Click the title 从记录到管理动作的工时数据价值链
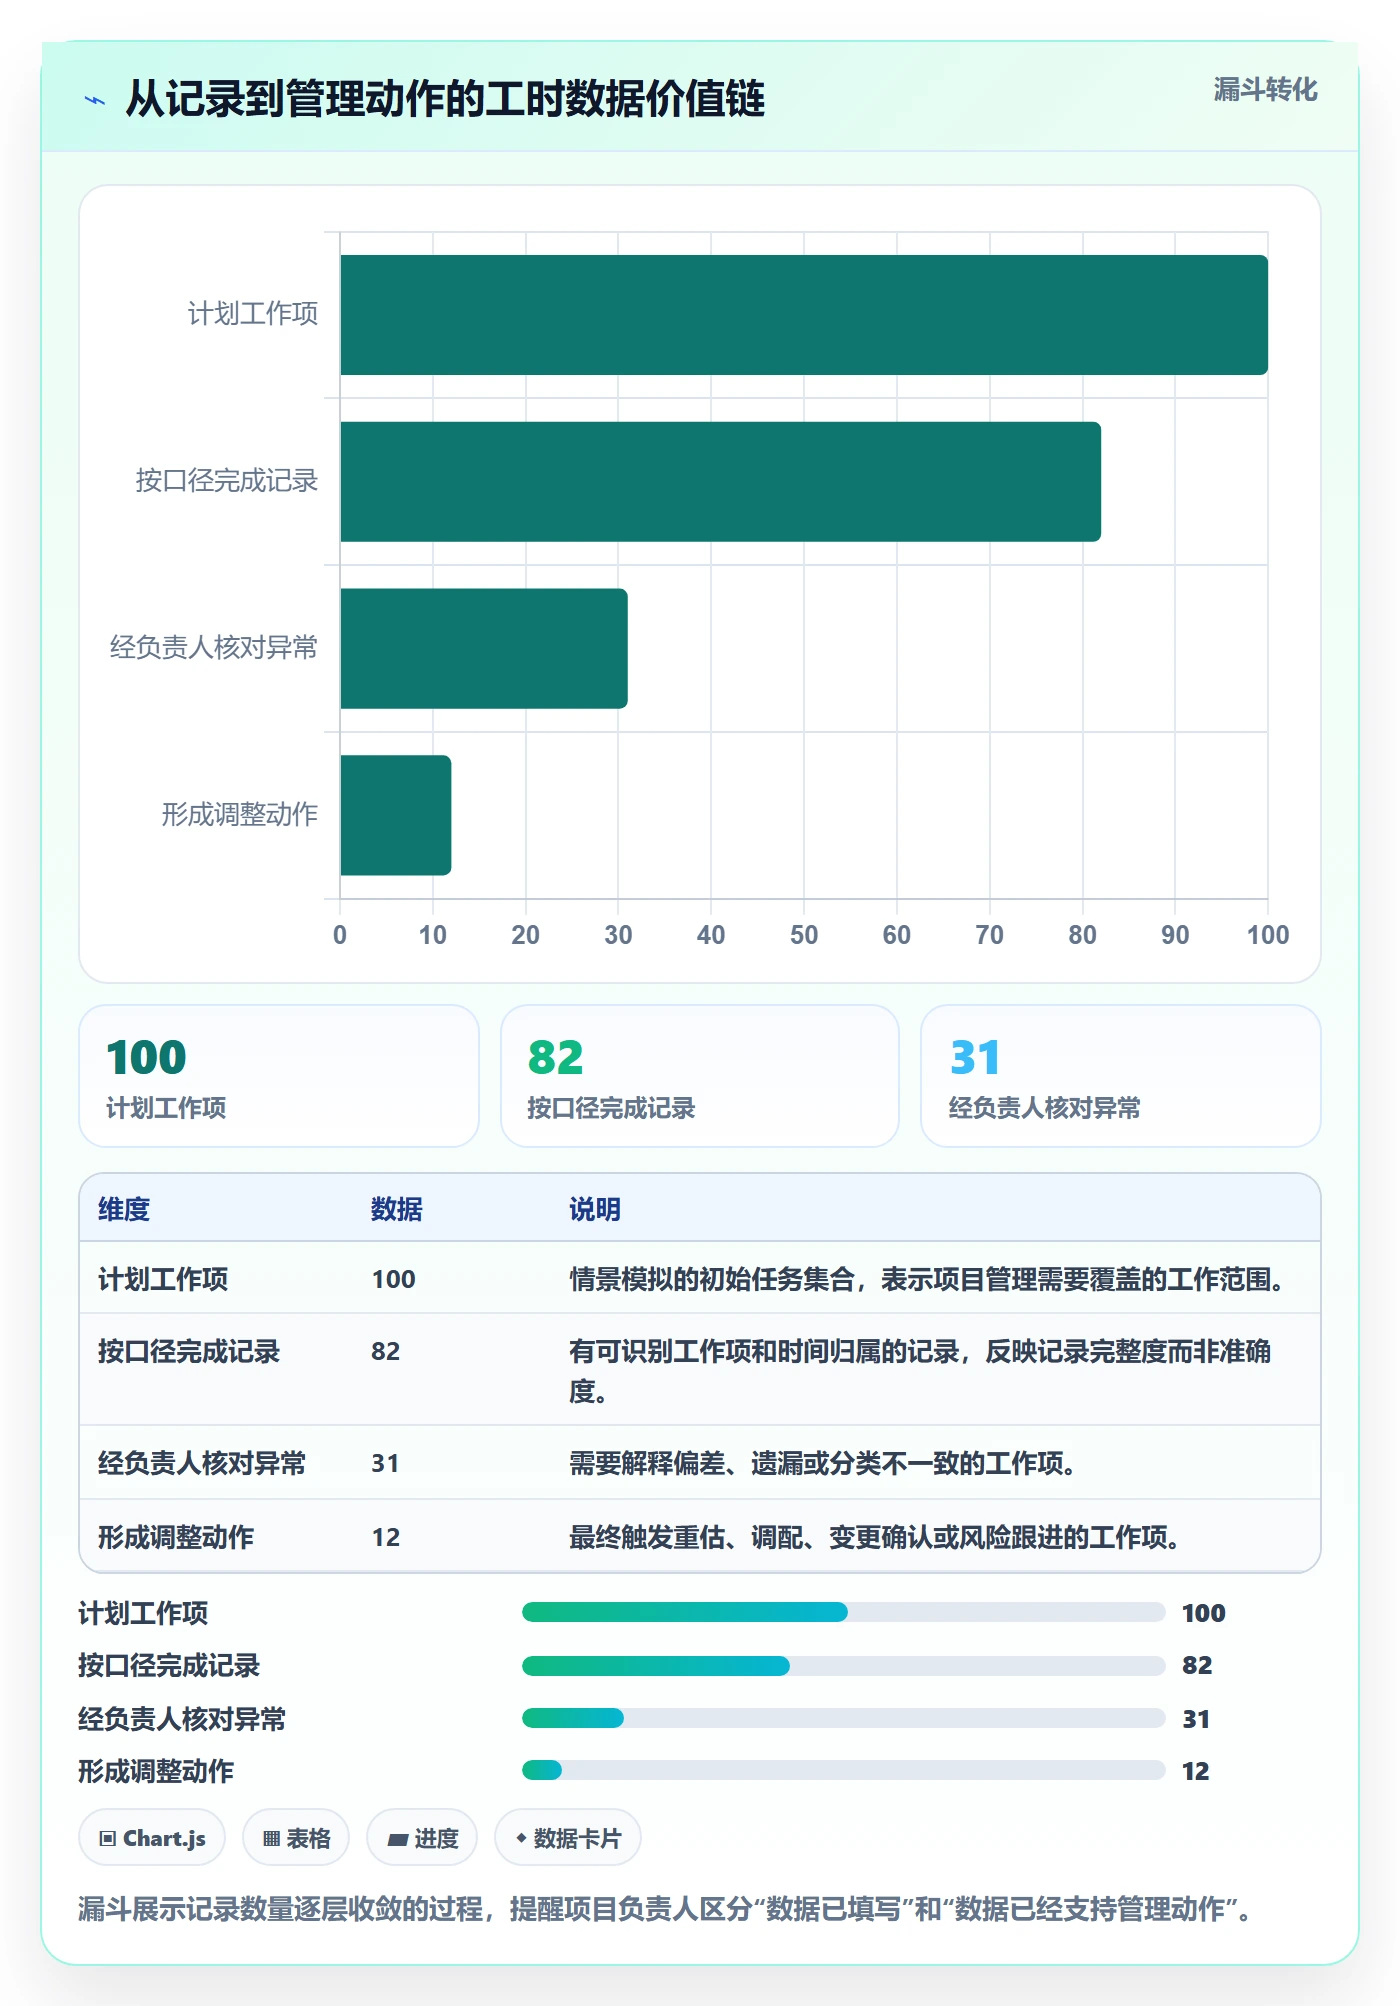 [445, 99]
